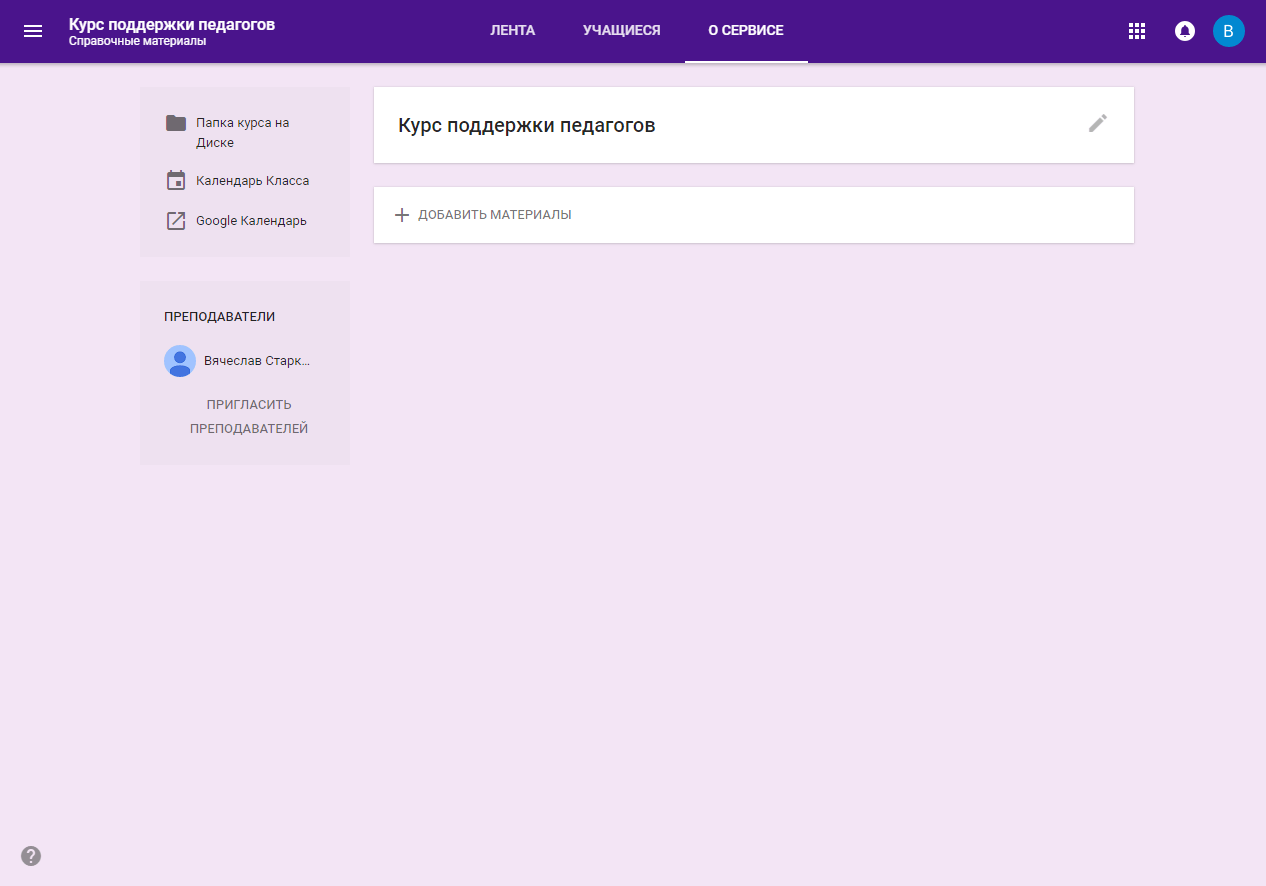Open the help question mark icon
This screenshot has height=886, width=1266.
tap(31, 856)
